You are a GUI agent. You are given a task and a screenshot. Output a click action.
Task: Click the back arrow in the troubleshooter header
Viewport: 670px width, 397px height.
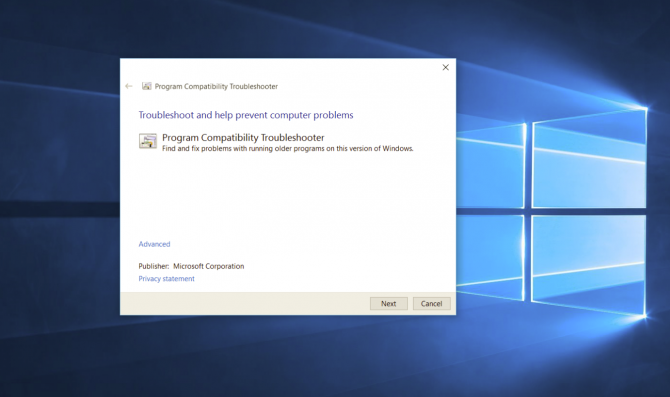129,86
